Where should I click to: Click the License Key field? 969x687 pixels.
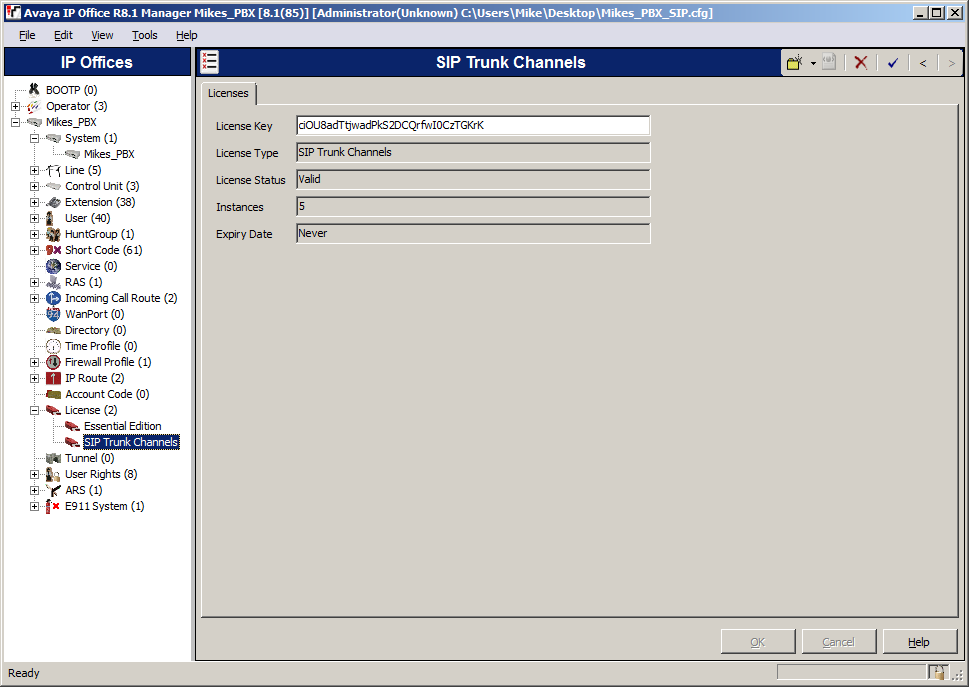[473, 125]
